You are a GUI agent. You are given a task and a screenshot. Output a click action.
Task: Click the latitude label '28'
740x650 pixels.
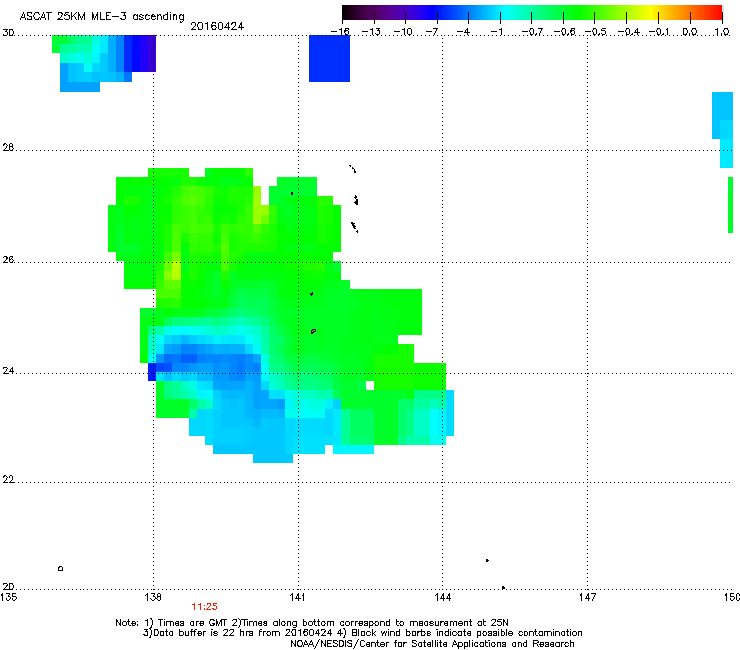tap(8, 148)
